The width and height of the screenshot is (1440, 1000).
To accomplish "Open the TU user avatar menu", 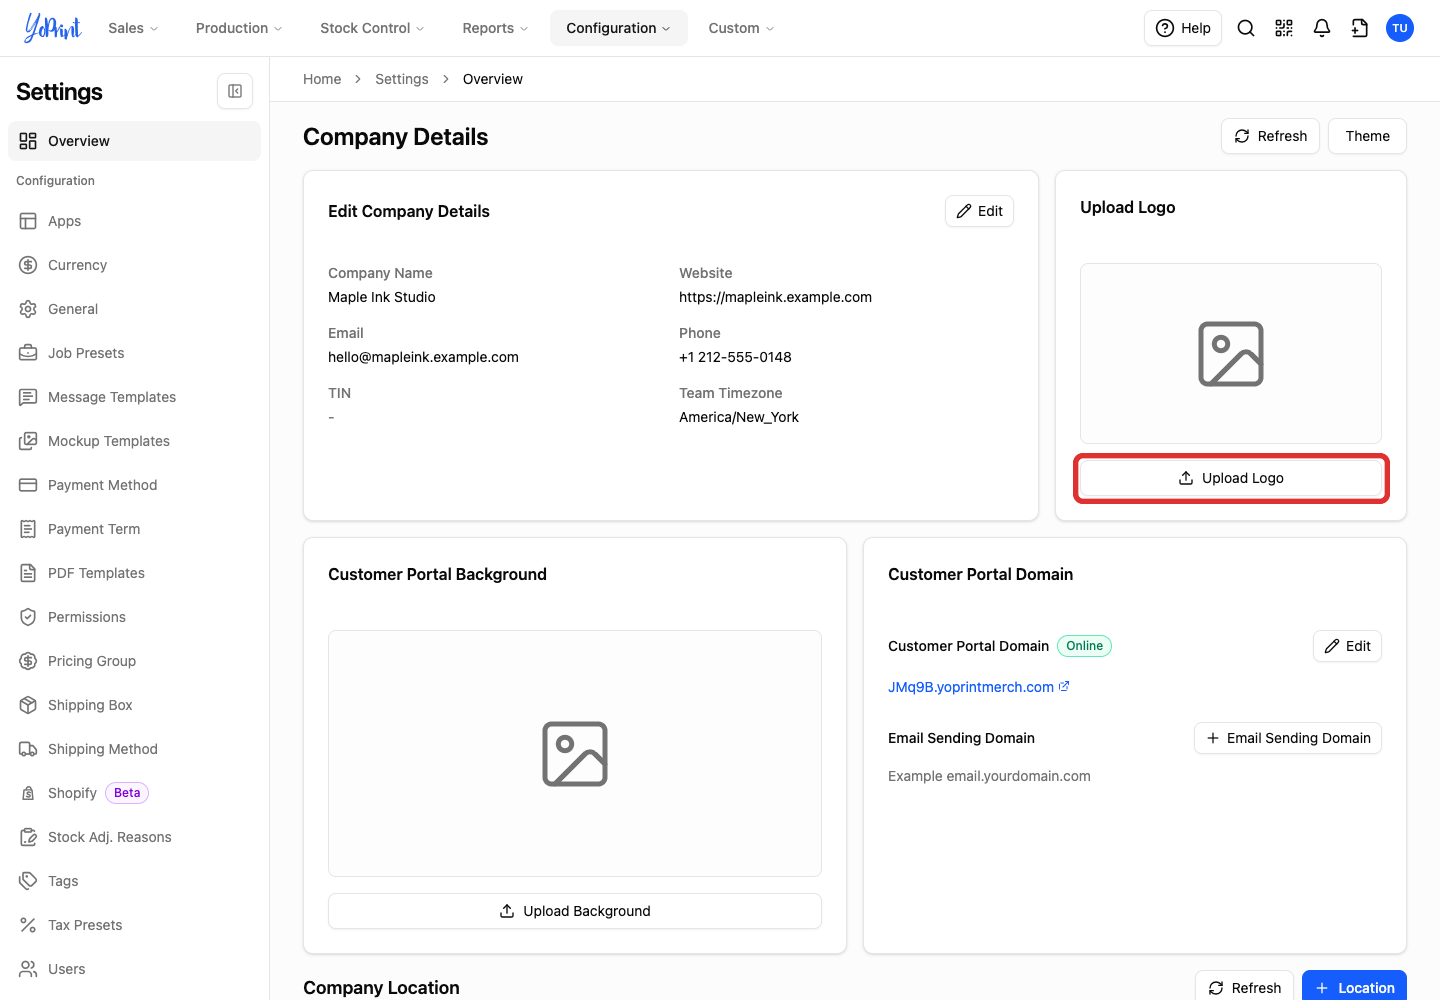I will 1400,28.
